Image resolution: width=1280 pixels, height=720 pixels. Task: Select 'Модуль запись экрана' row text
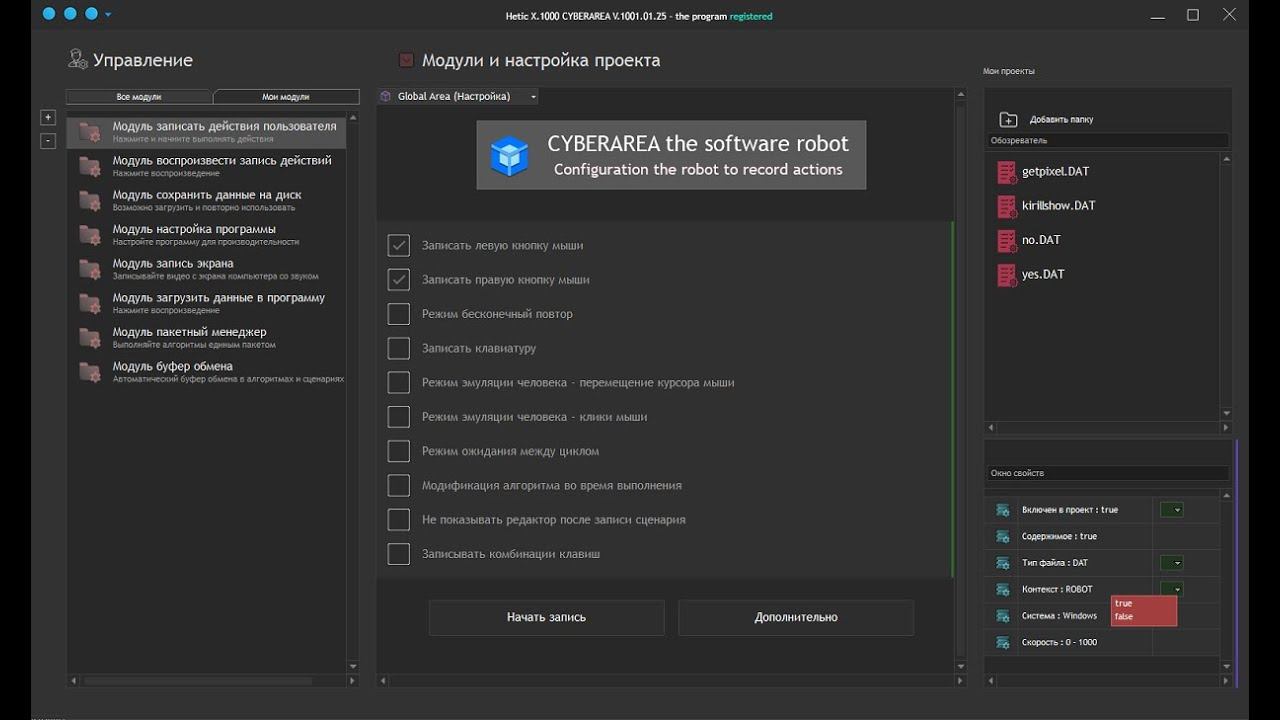tap(173, 263)
